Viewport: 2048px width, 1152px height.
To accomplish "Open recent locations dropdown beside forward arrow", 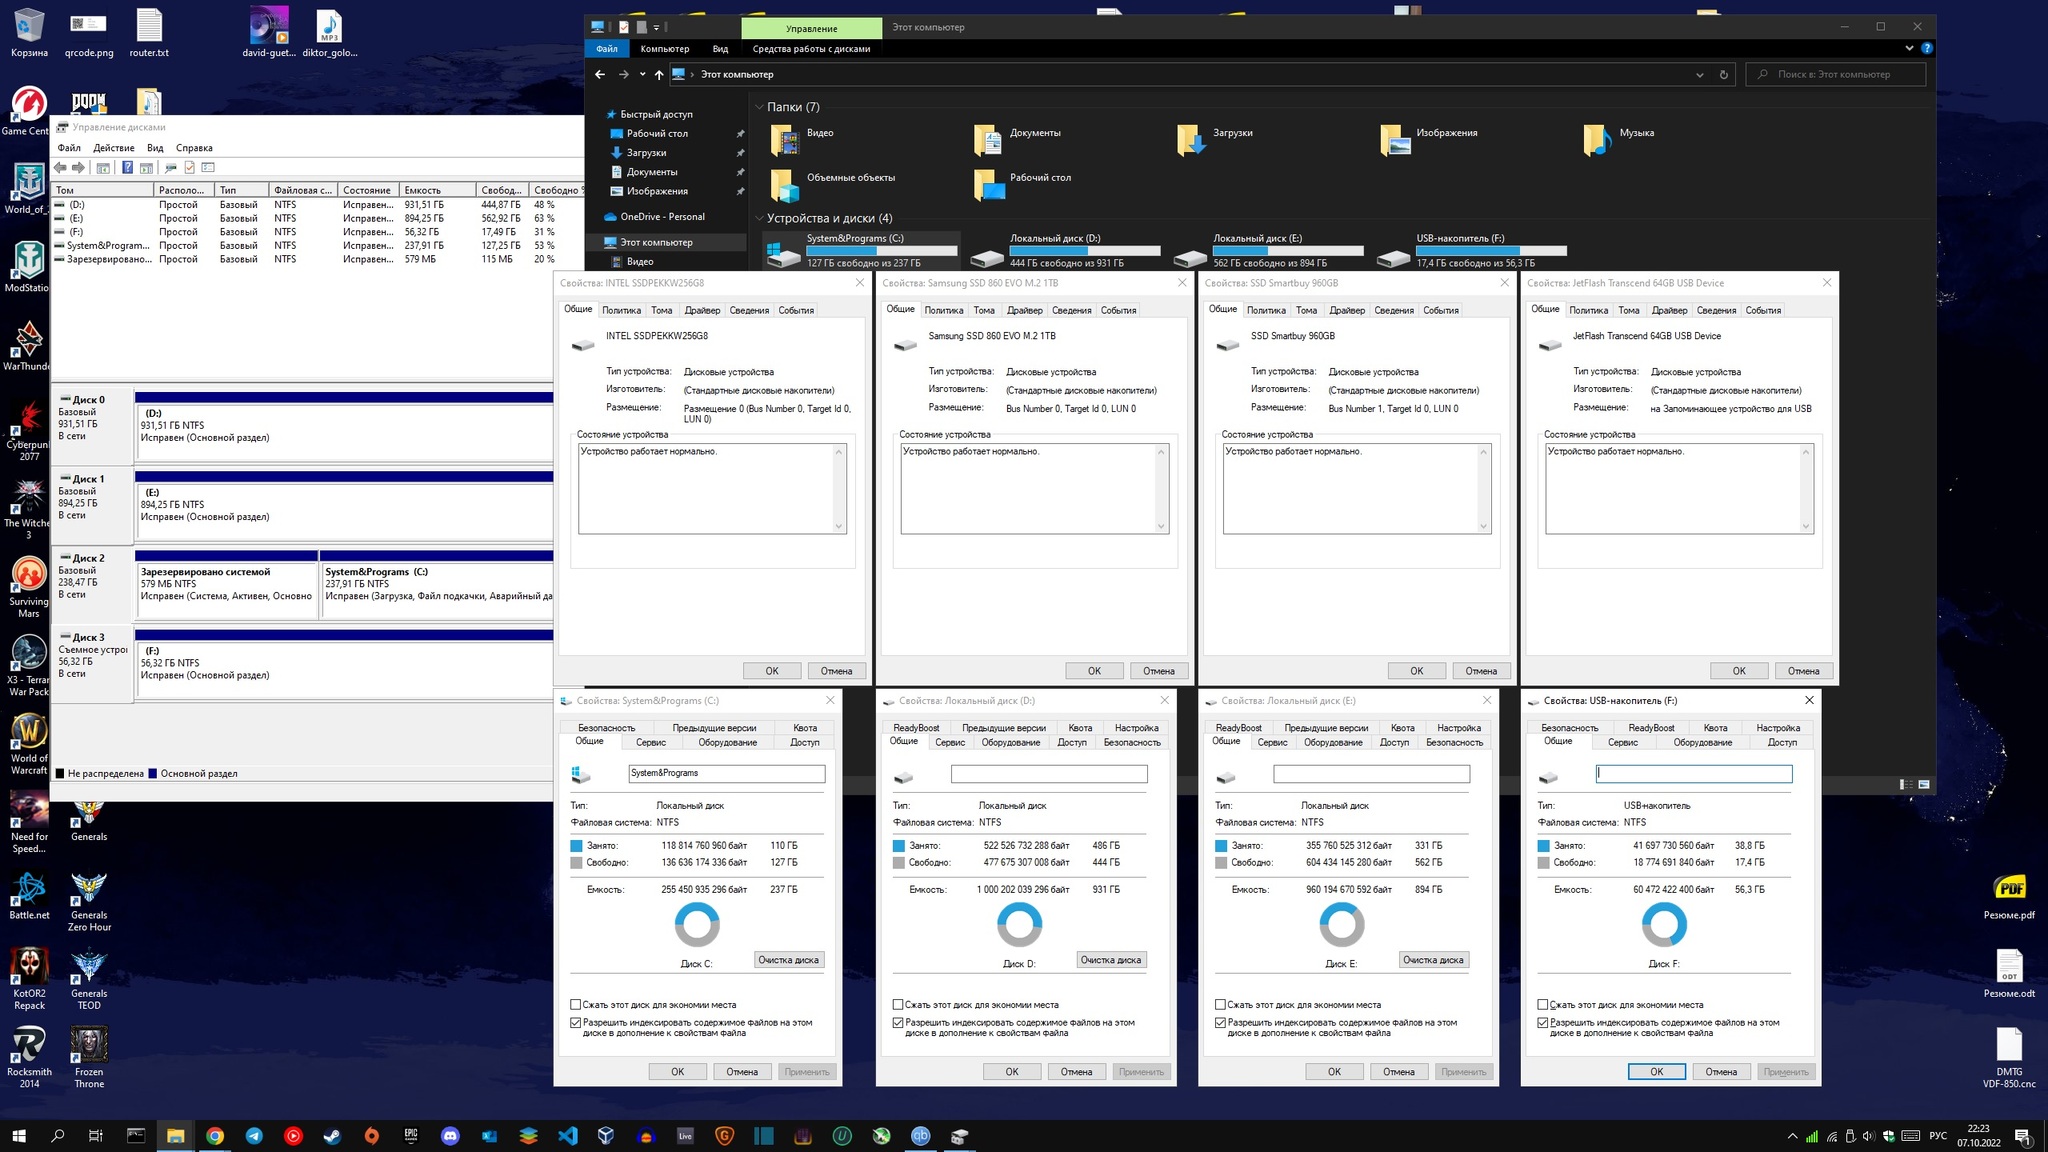I will (641, 75).
